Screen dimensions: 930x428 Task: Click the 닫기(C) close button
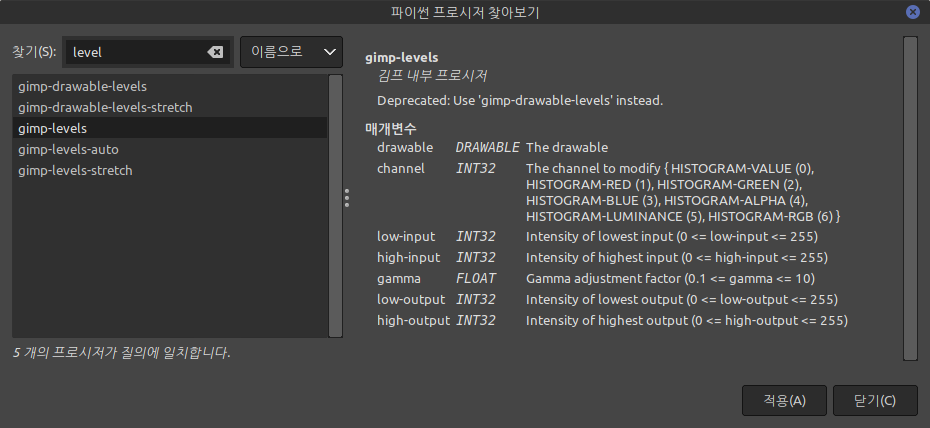[x=875, y=401]
